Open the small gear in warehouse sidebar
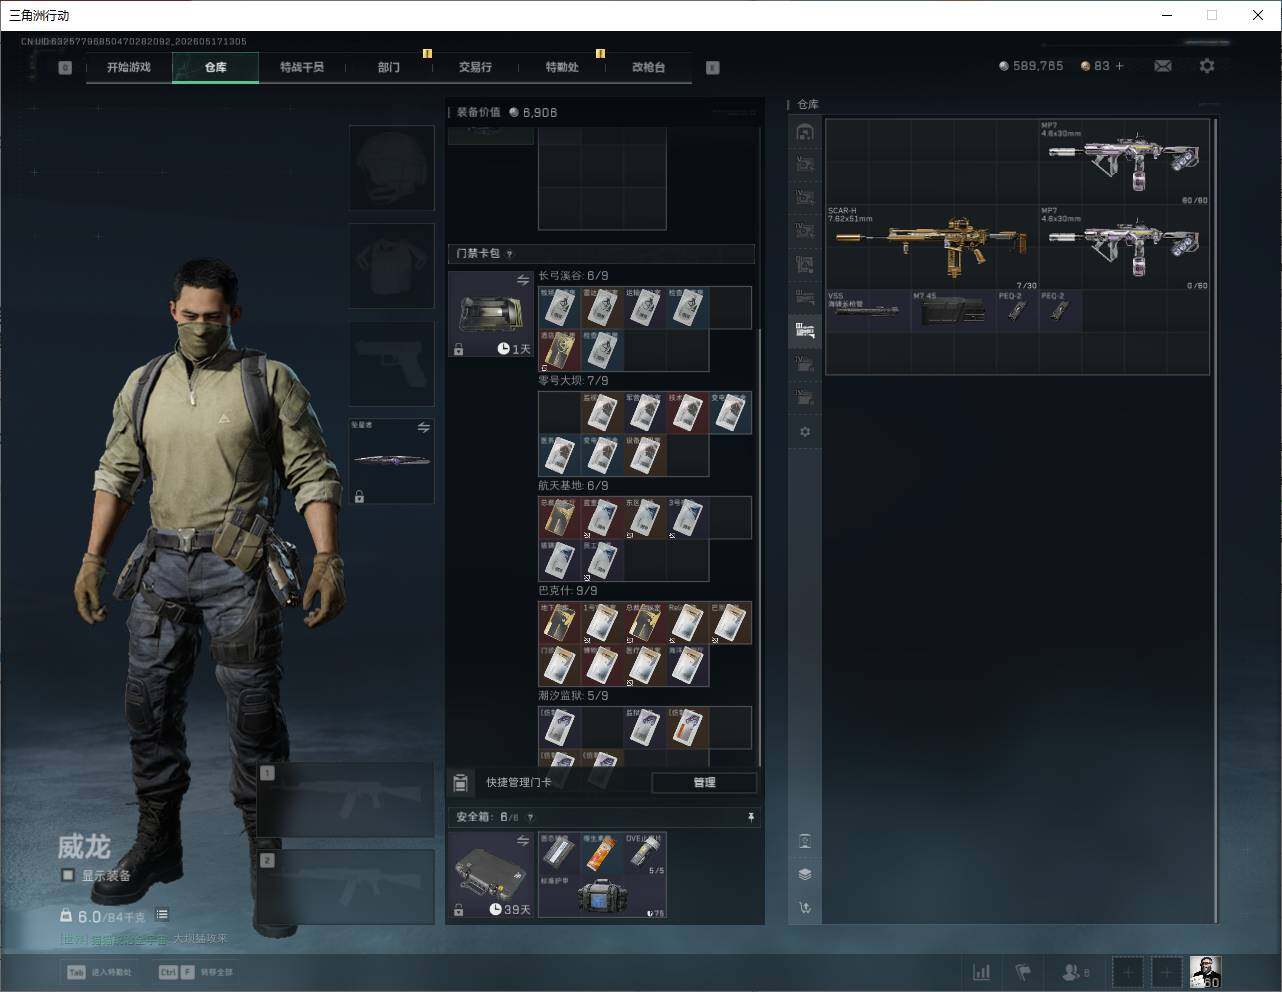1282x992 pixels. 805,432
